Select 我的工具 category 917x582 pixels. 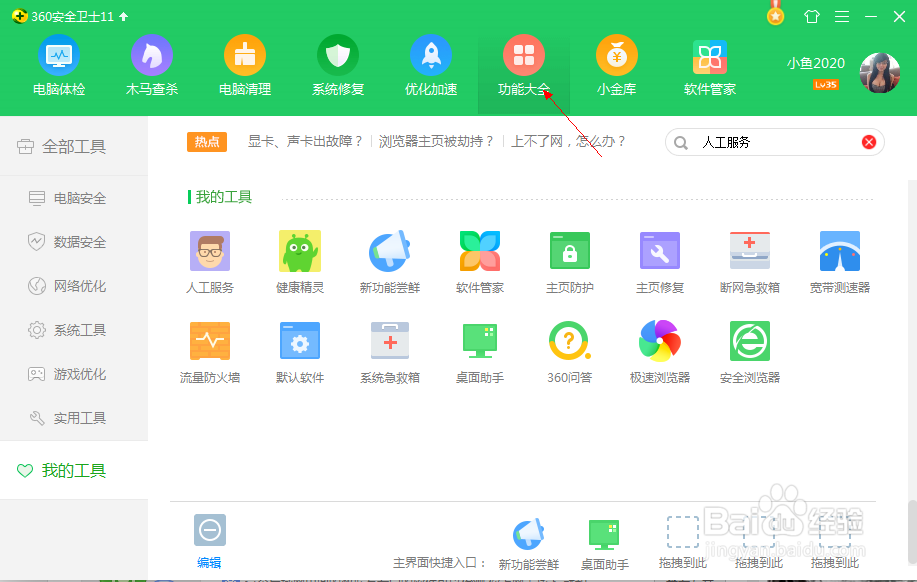pyautogui.click(x=74, y=470)
